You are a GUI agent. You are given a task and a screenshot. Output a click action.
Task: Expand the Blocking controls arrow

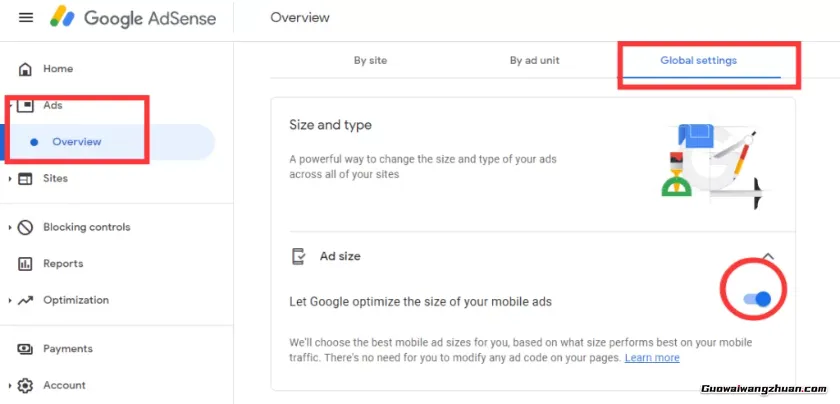pyautogui.click(x=10, y=227)
